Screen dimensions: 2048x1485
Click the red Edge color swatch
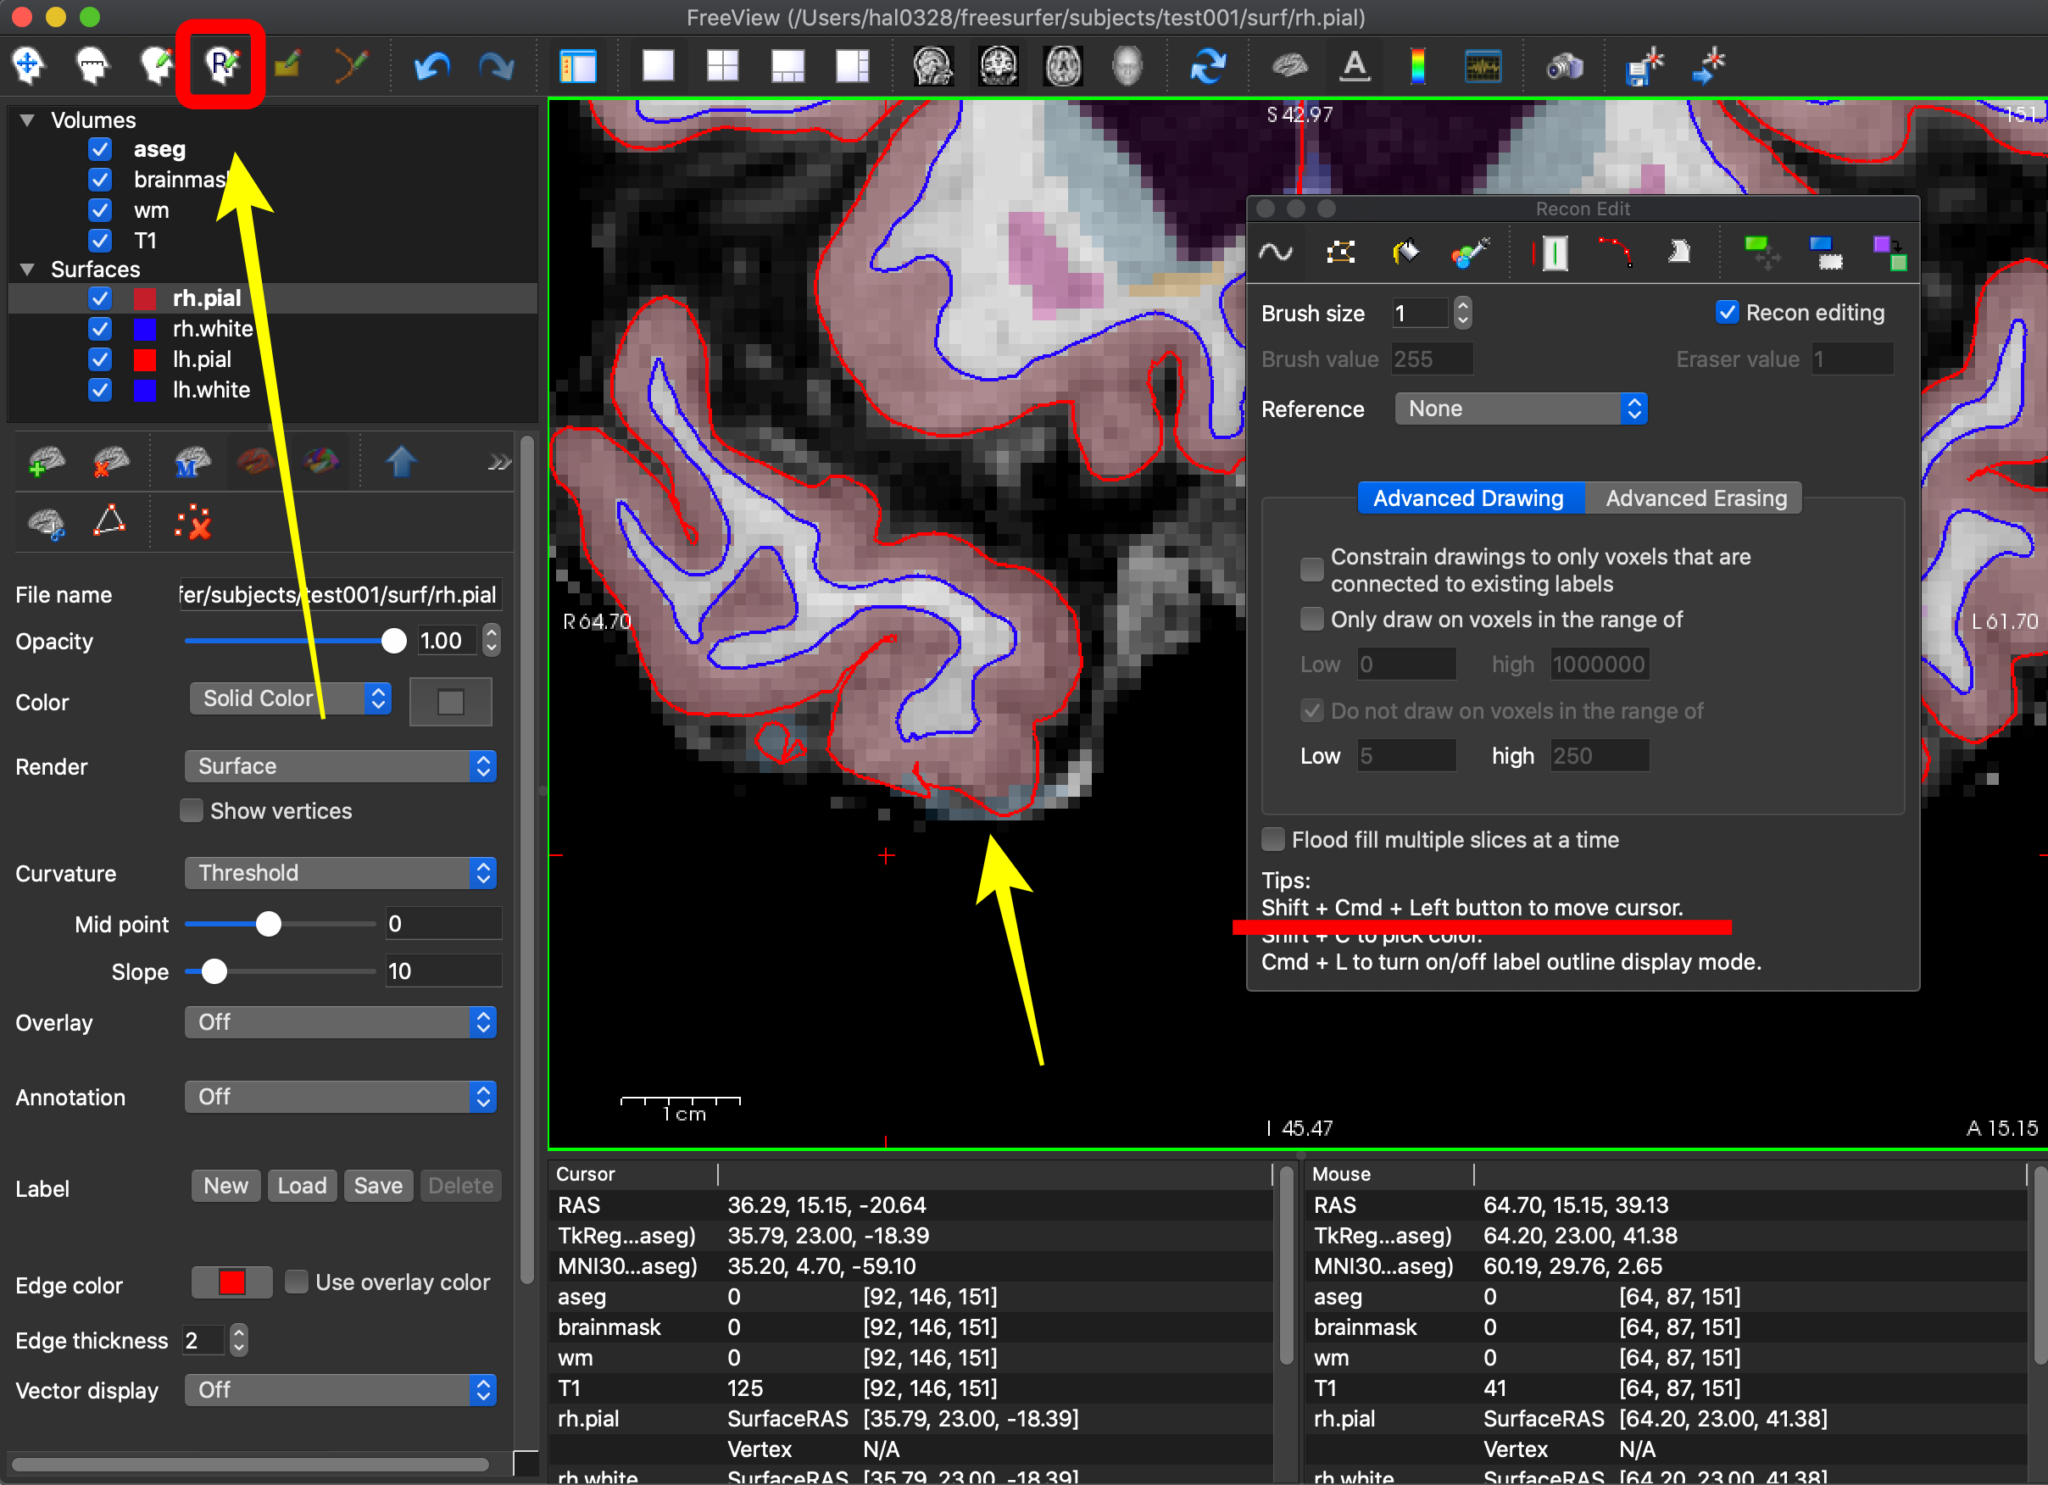coord(232,1282)
